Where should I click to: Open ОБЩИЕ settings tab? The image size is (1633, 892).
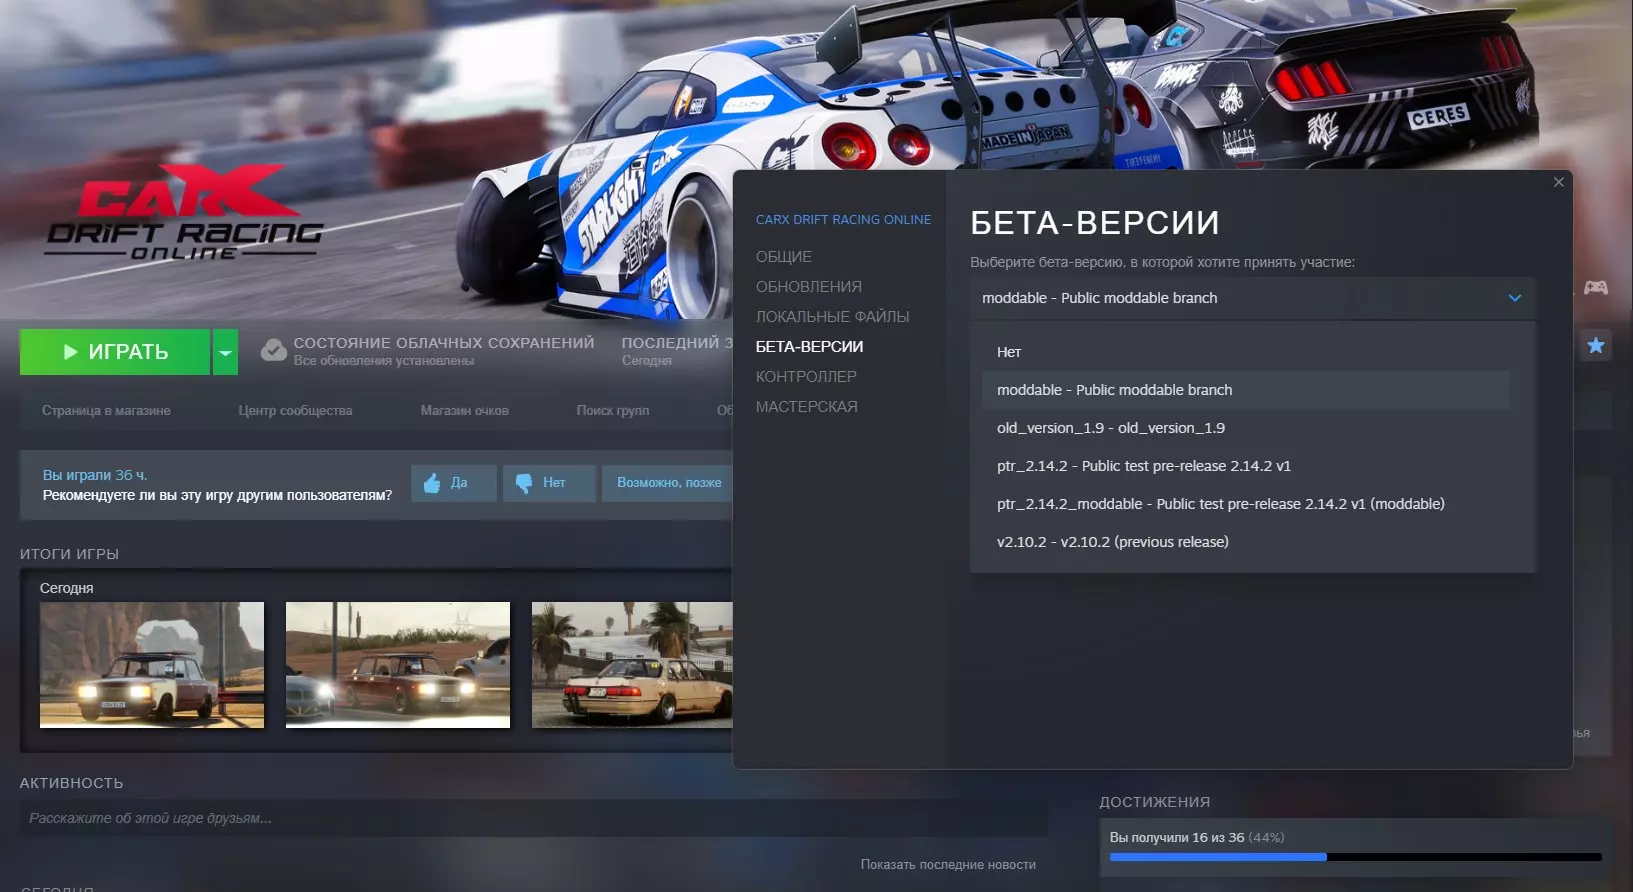[783, 257]
